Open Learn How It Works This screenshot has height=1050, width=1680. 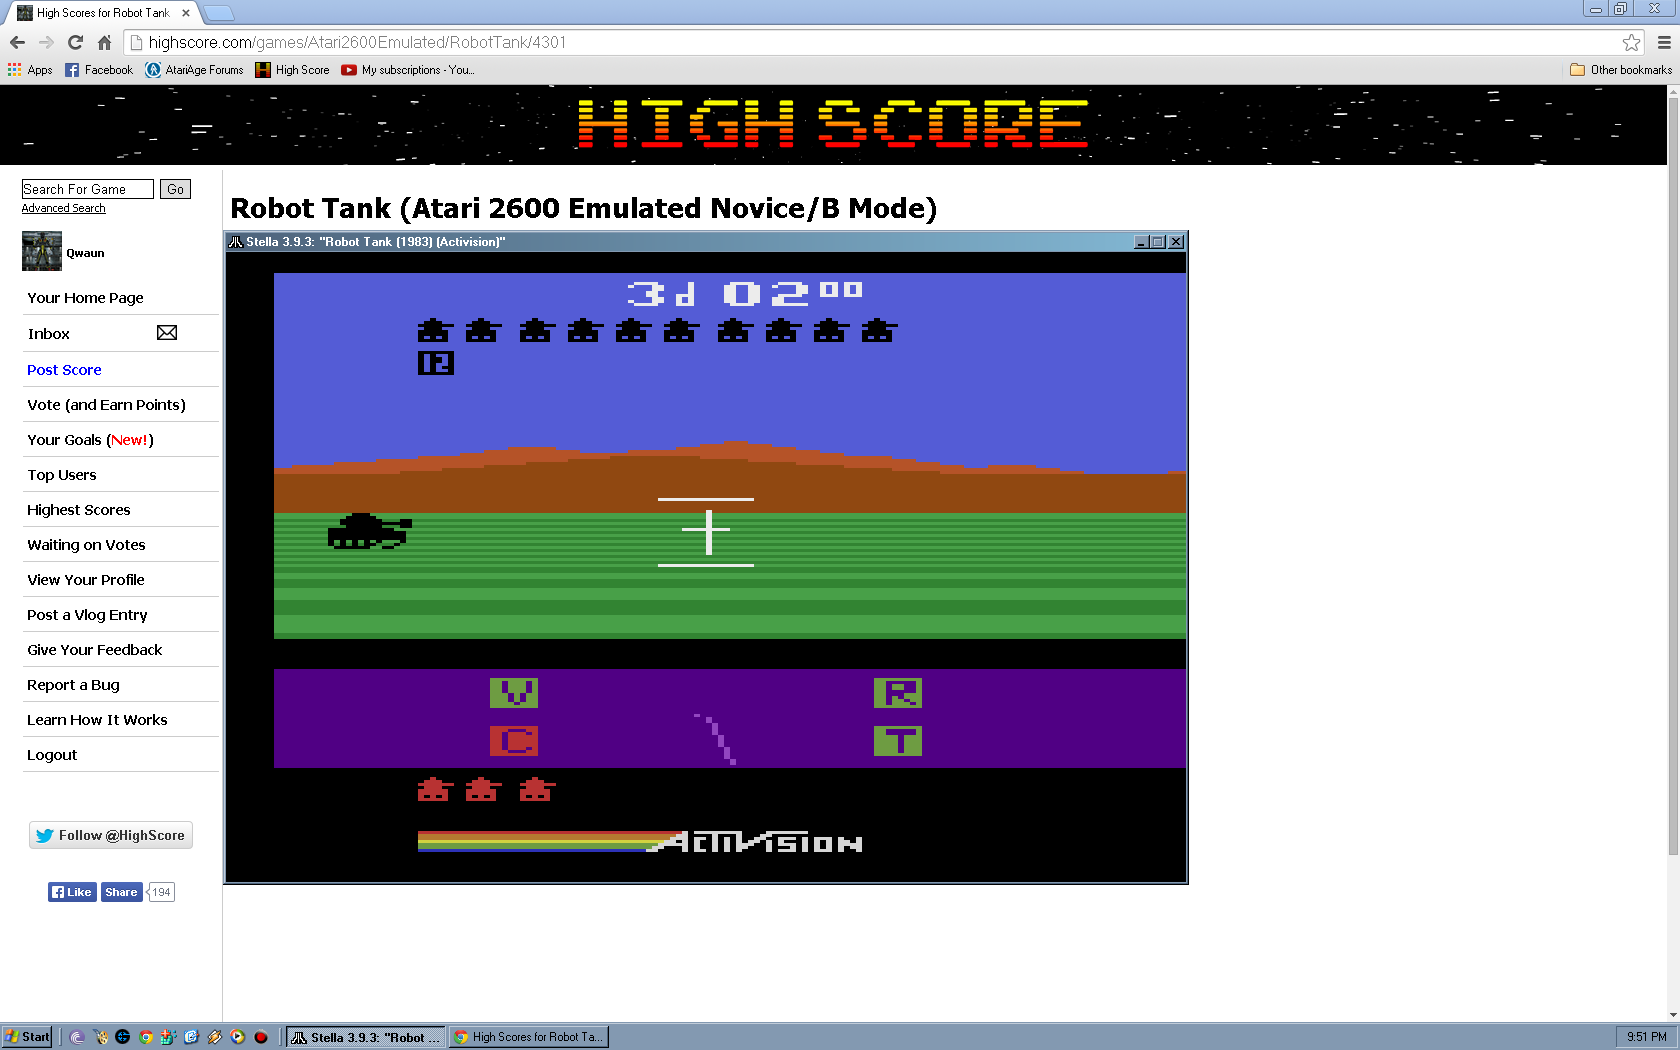tap(97, 720)
